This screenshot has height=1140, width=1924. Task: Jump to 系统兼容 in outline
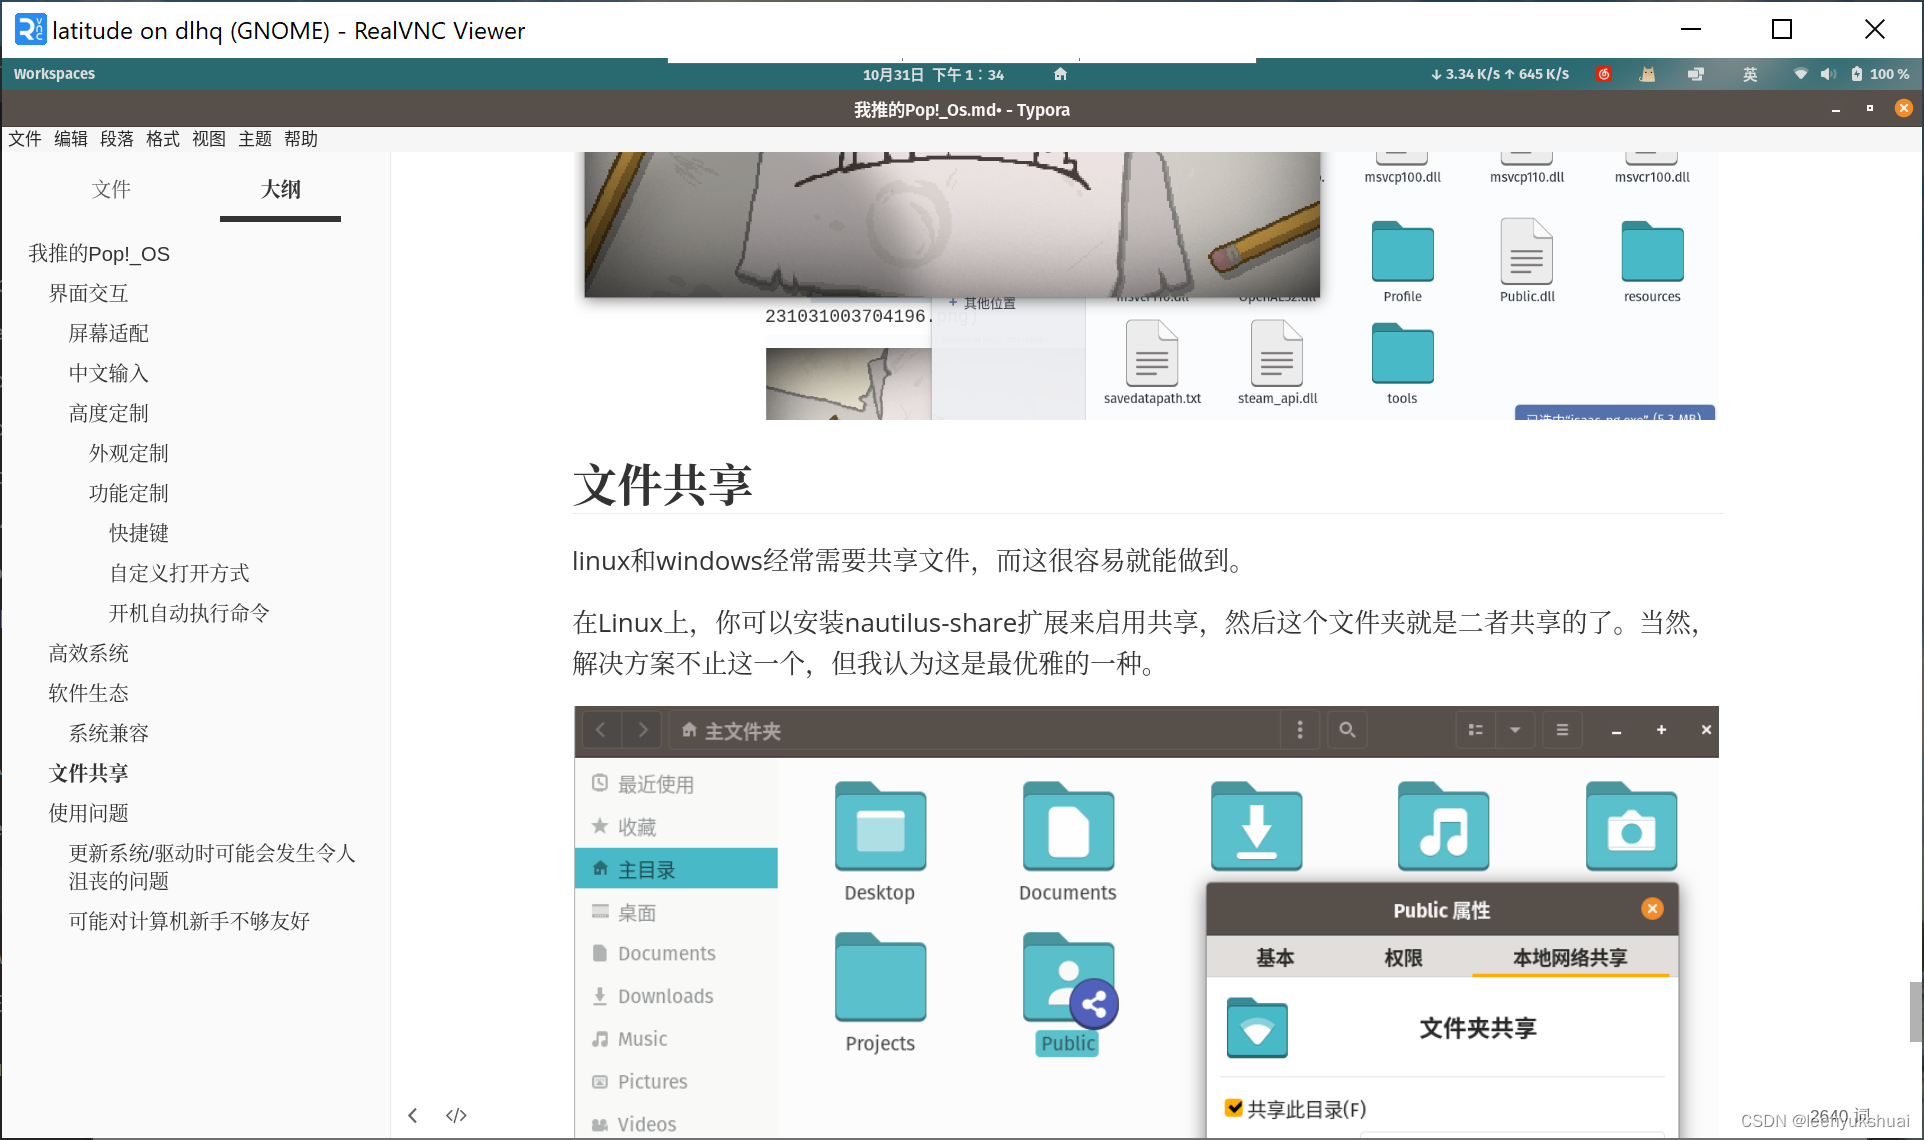(x=109, y=734)
